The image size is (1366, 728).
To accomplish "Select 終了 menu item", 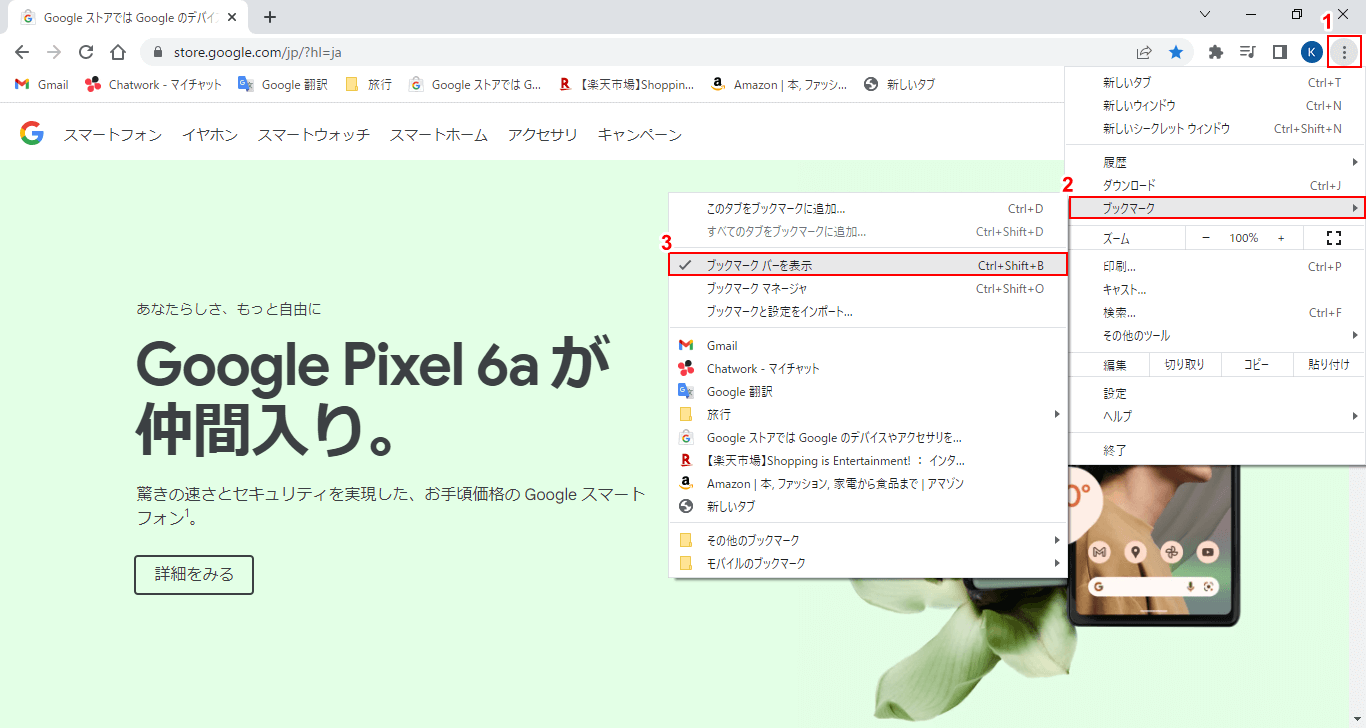I will (x=1216, y=450).
